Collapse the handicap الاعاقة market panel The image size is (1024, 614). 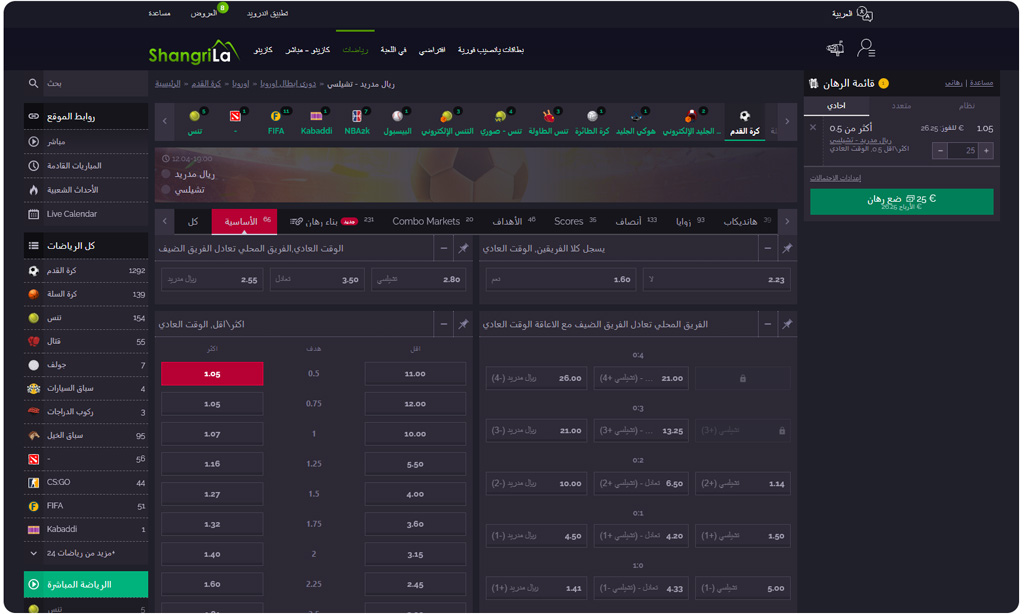[x=767, y=325]
